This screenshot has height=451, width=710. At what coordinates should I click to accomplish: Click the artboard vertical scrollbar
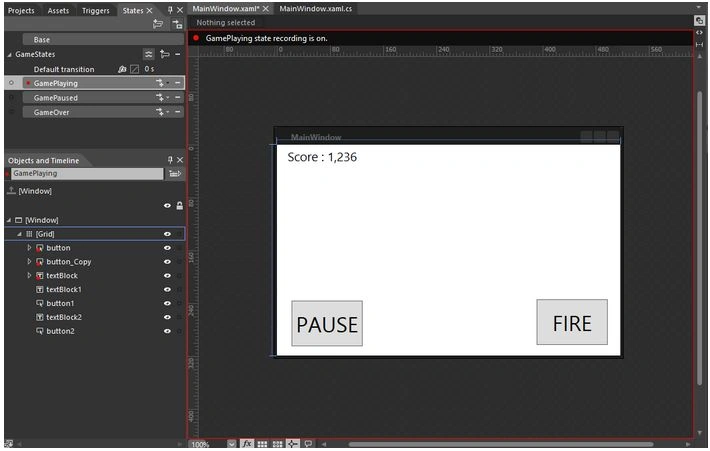coord(700,240)
